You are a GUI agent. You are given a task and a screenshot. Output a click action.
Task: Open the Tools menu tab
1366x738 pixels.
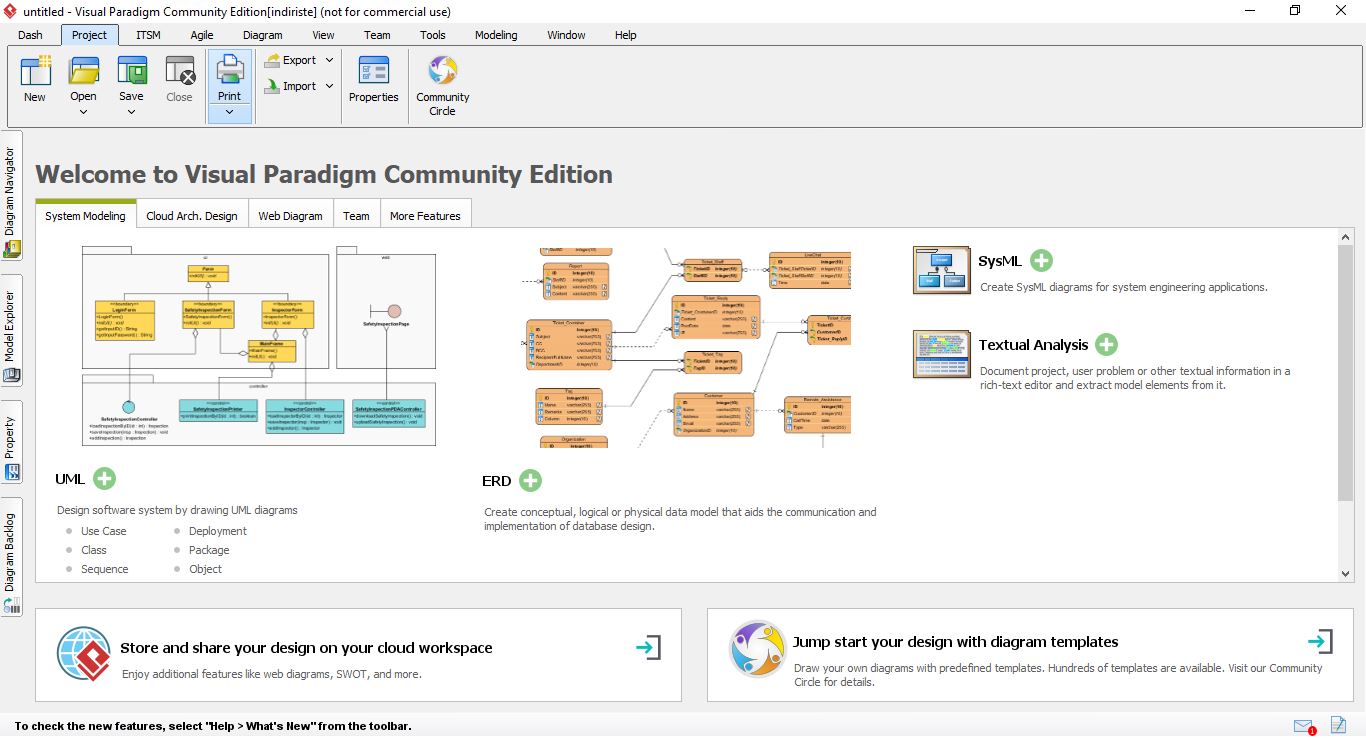tap(433, 35)
